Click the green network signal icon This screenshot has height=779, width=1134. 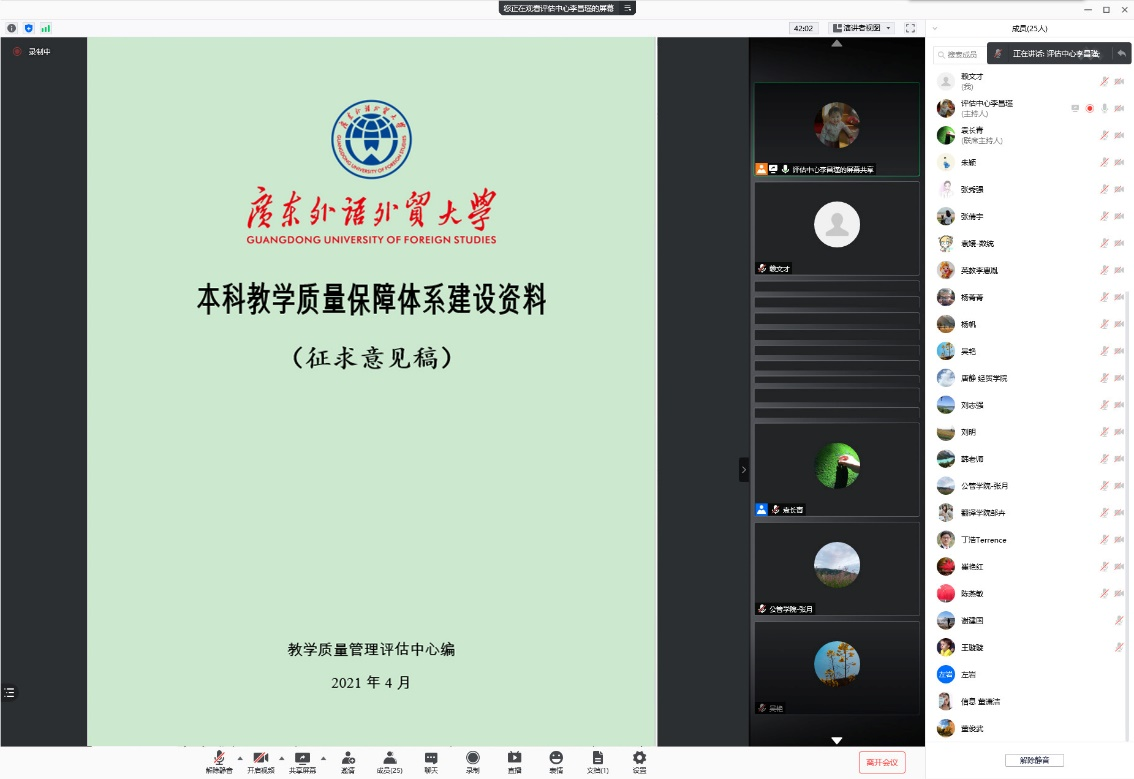45,28
